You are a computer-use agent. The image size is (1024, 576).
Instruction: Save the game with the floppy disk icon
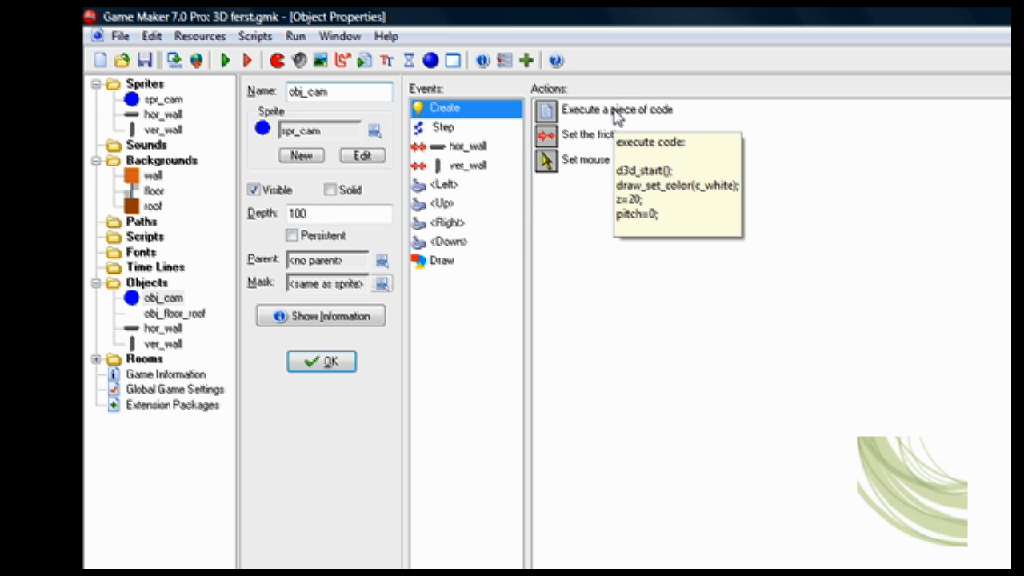pos(145,61)
